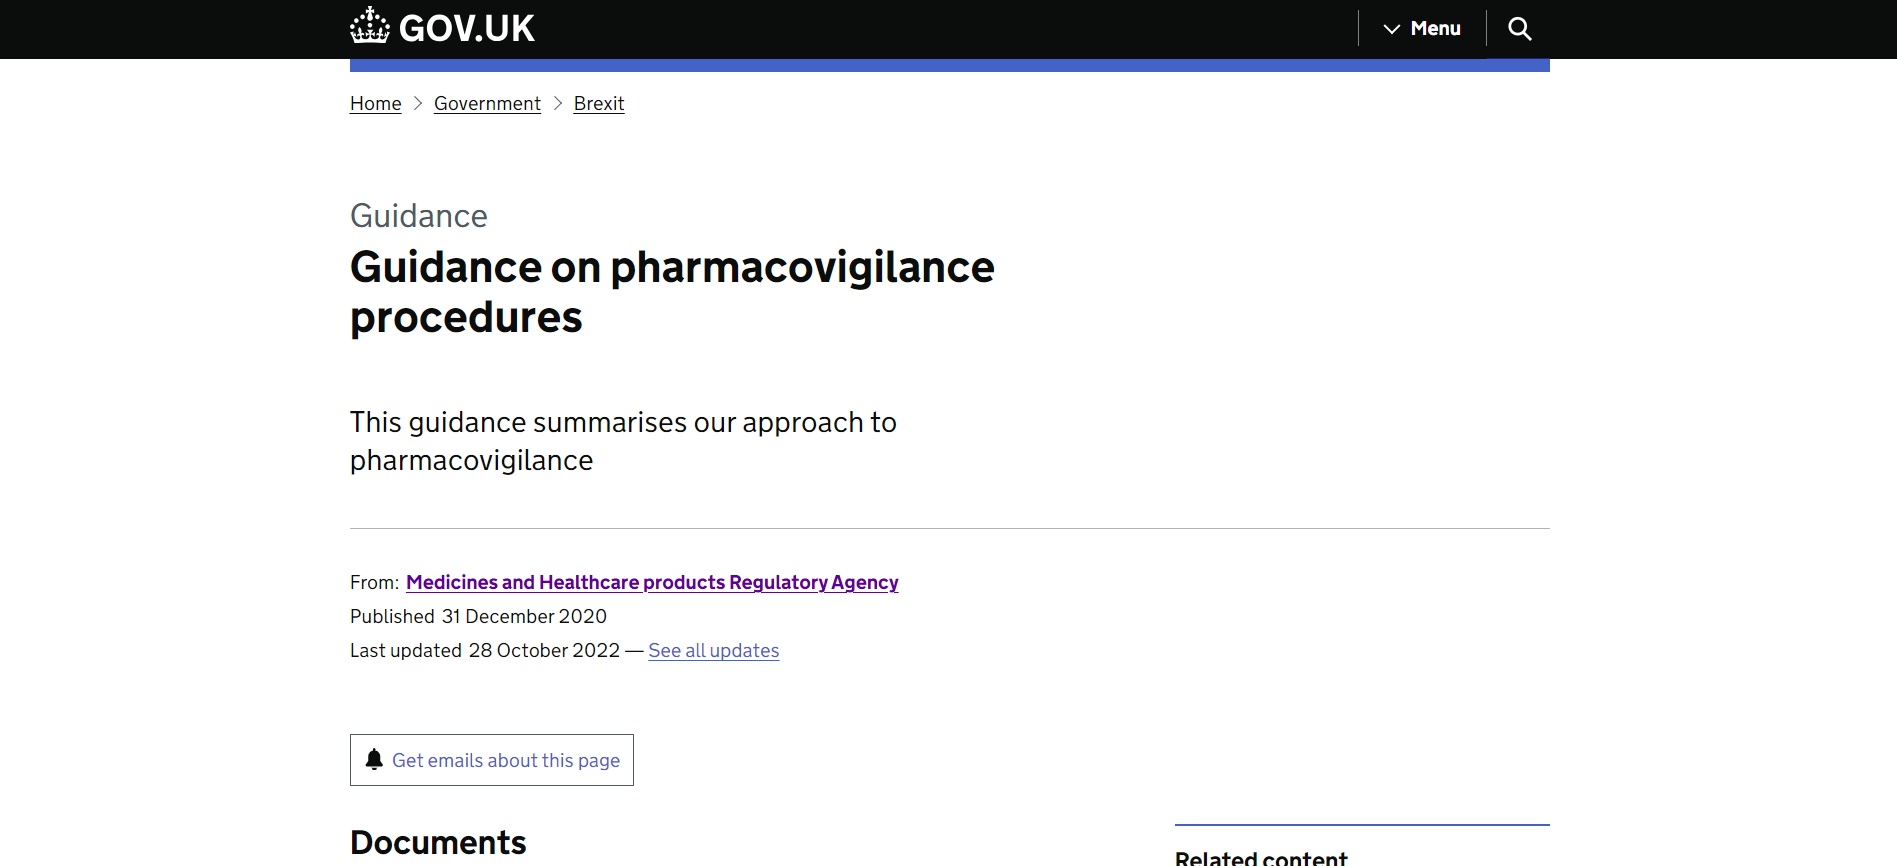Click the Documents section heading
This screenshot has width=1897, height=866.
438,842
